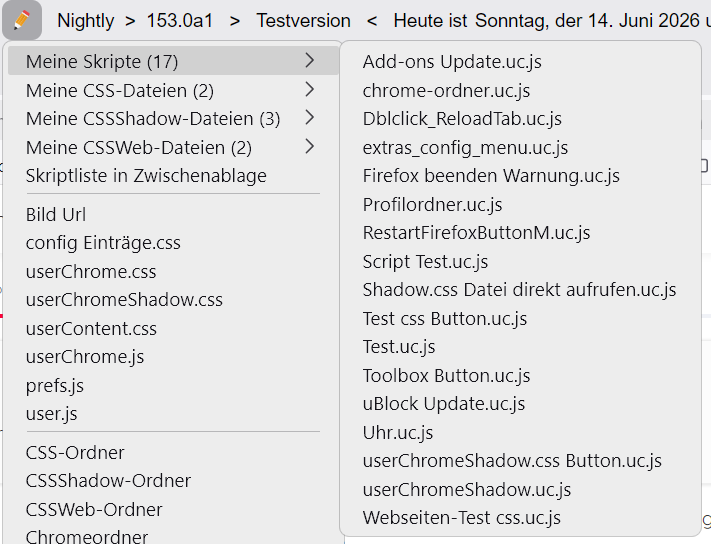Expand the Meine Skripte (17) submenu arrow
711x544 pixels.
310,60
